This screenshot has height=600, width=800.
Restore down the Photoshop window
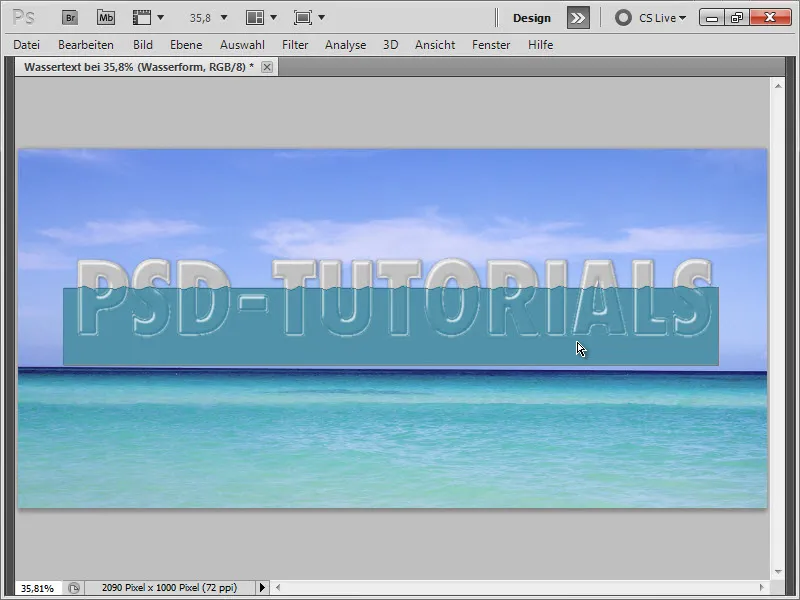pyautogui.click(x=737, y=18)
